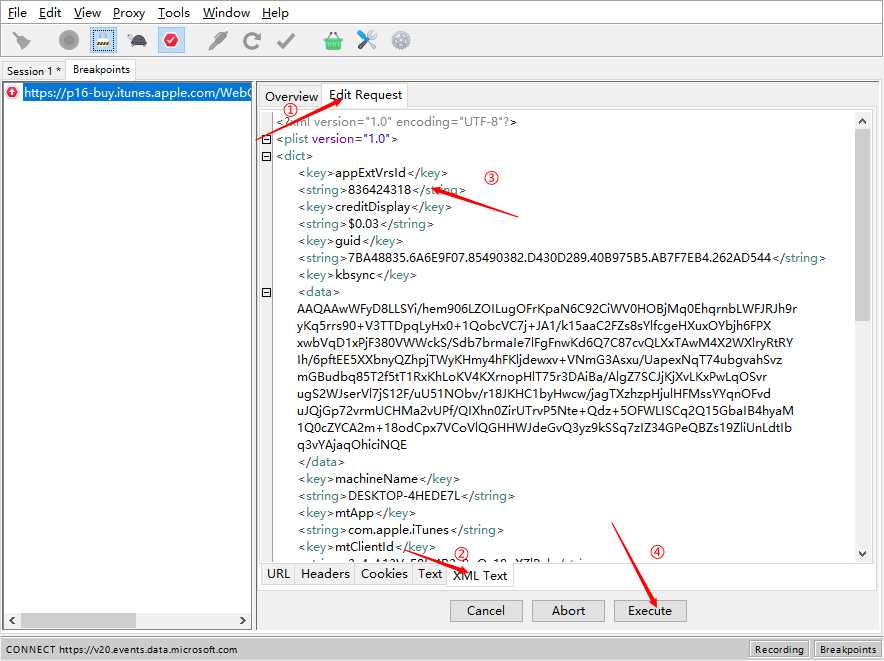Click the Execute button
The image size is (884, 661).
click(650, 611)
